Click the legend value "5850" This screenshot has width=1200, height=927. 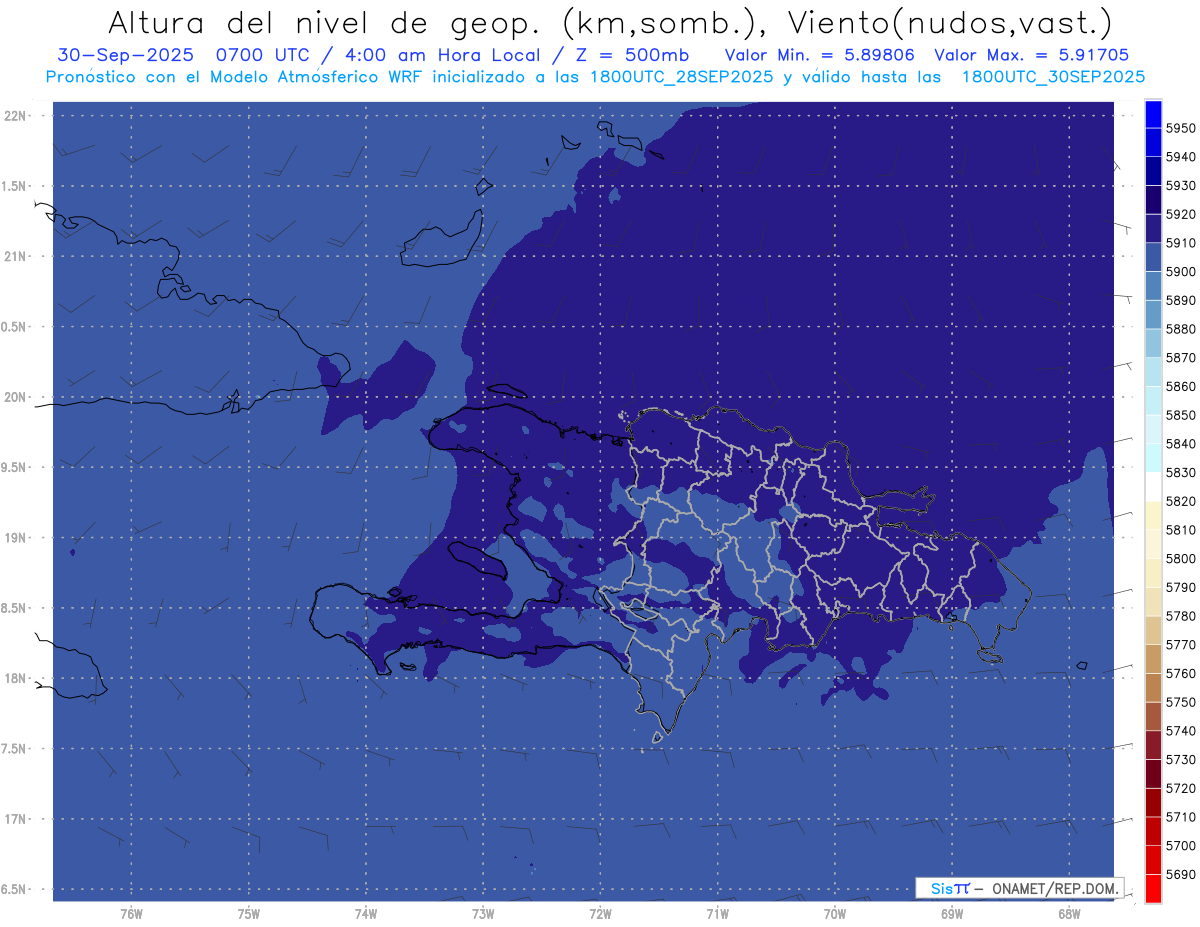coord(1180,415)
